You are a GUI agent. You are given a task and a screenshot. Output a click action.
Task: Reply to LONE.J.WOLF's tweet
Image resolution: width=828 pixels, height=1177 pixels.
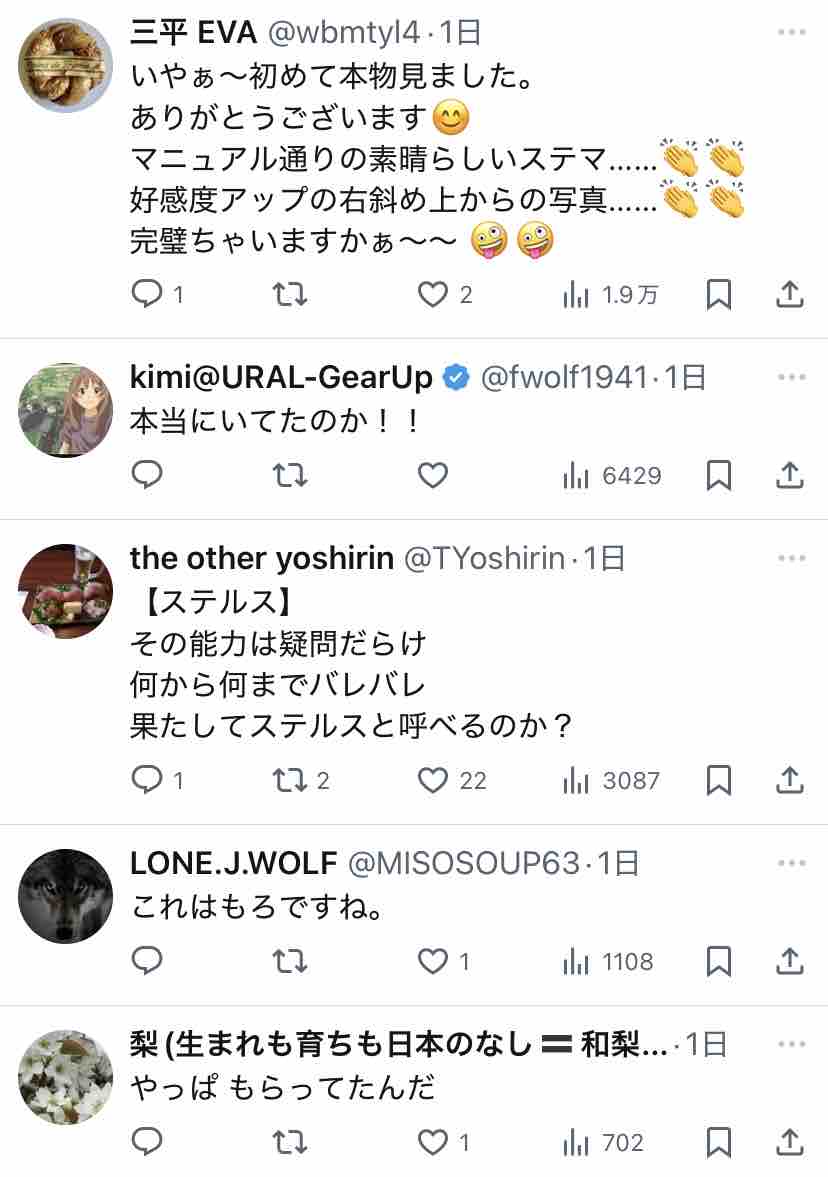(147, 962)
